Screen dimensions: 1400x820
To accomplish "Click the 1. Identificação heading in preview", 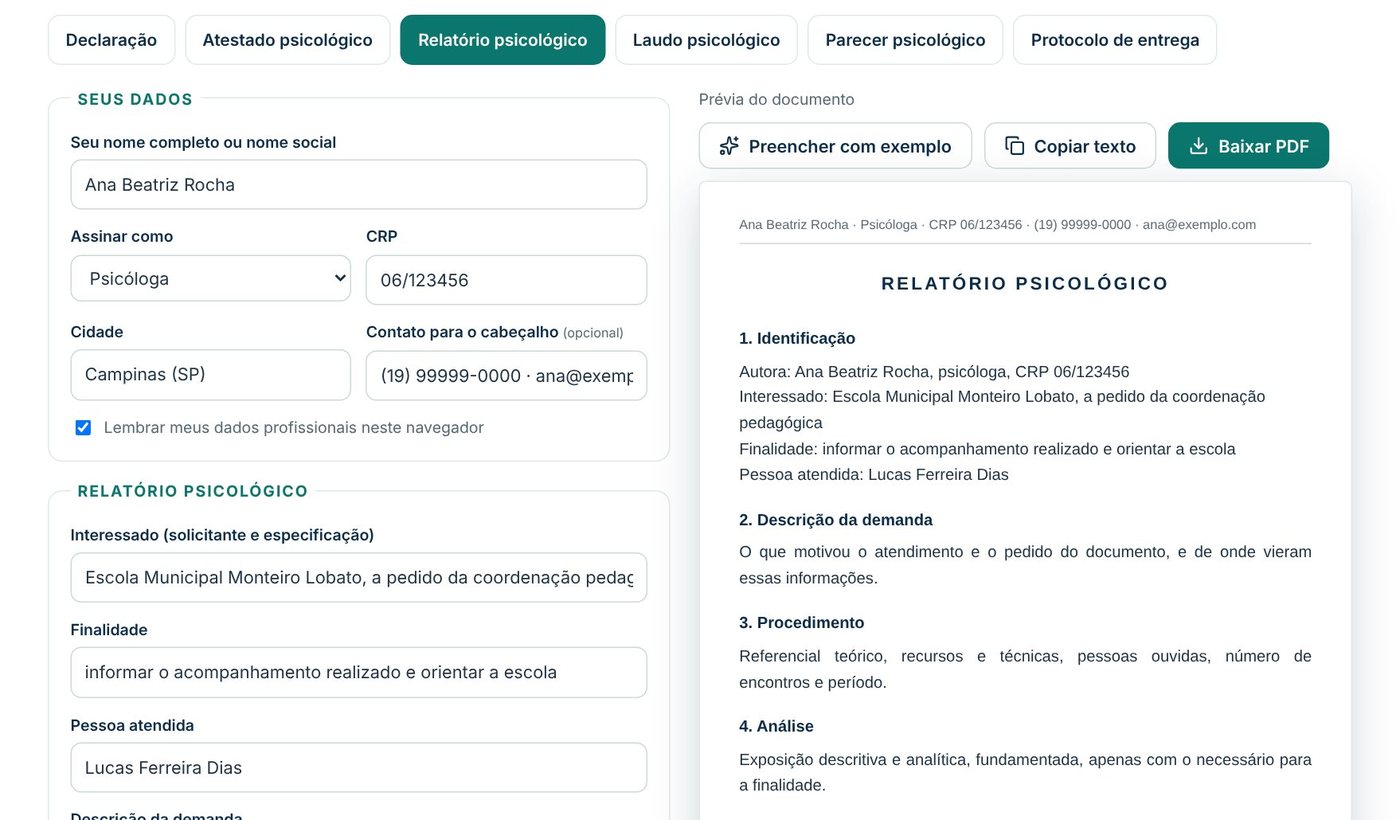I will click(x=797, y=338).
